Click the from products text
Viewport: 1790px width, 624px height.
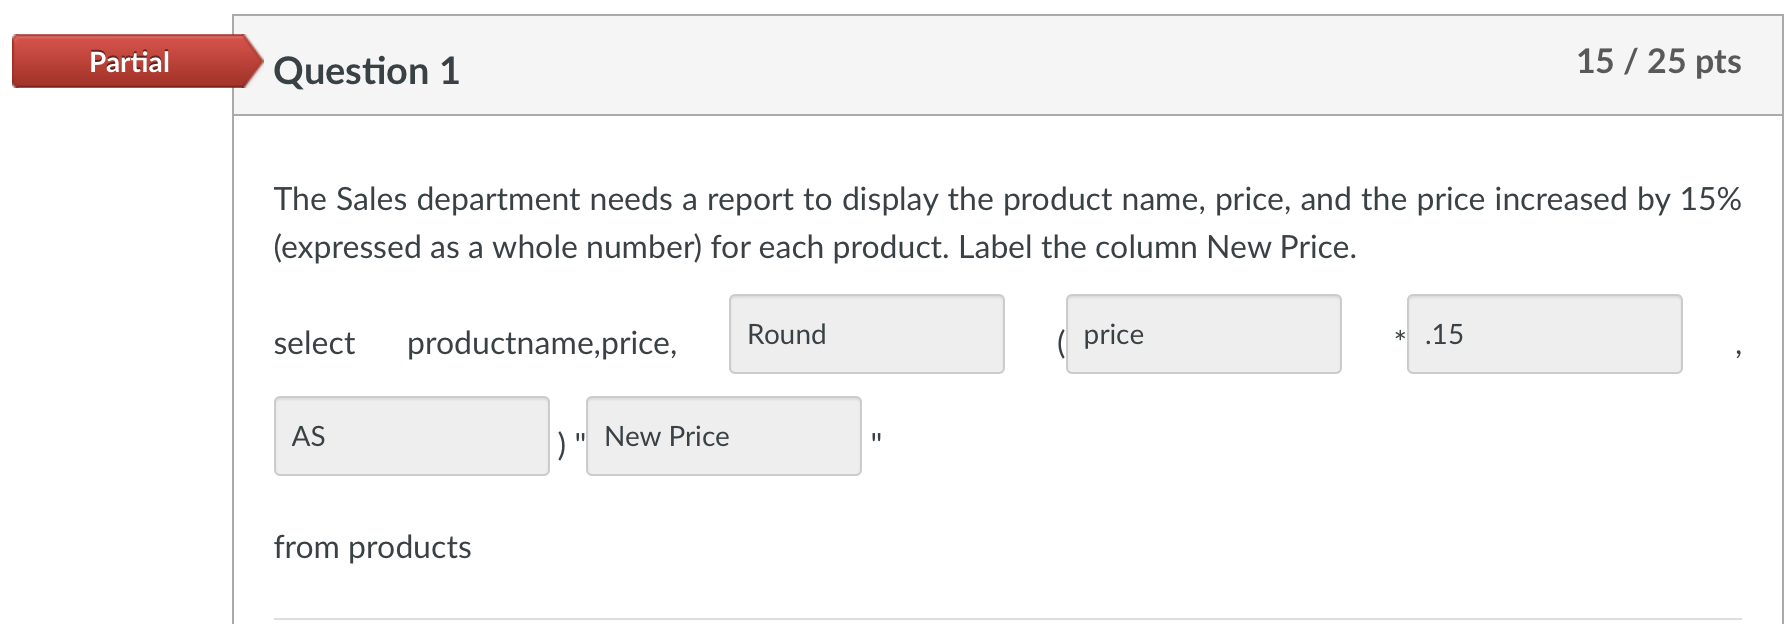pos(372,546)
